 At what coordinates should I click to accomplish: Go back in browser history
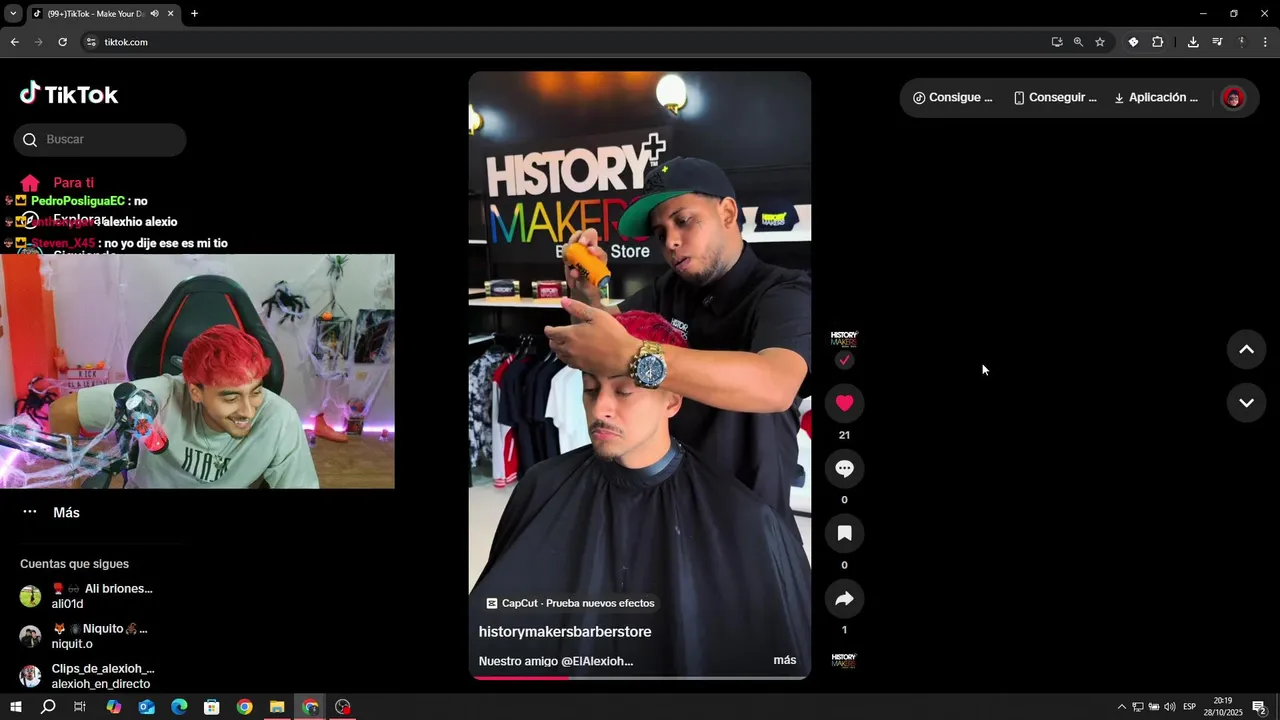[x=14, y=42]
